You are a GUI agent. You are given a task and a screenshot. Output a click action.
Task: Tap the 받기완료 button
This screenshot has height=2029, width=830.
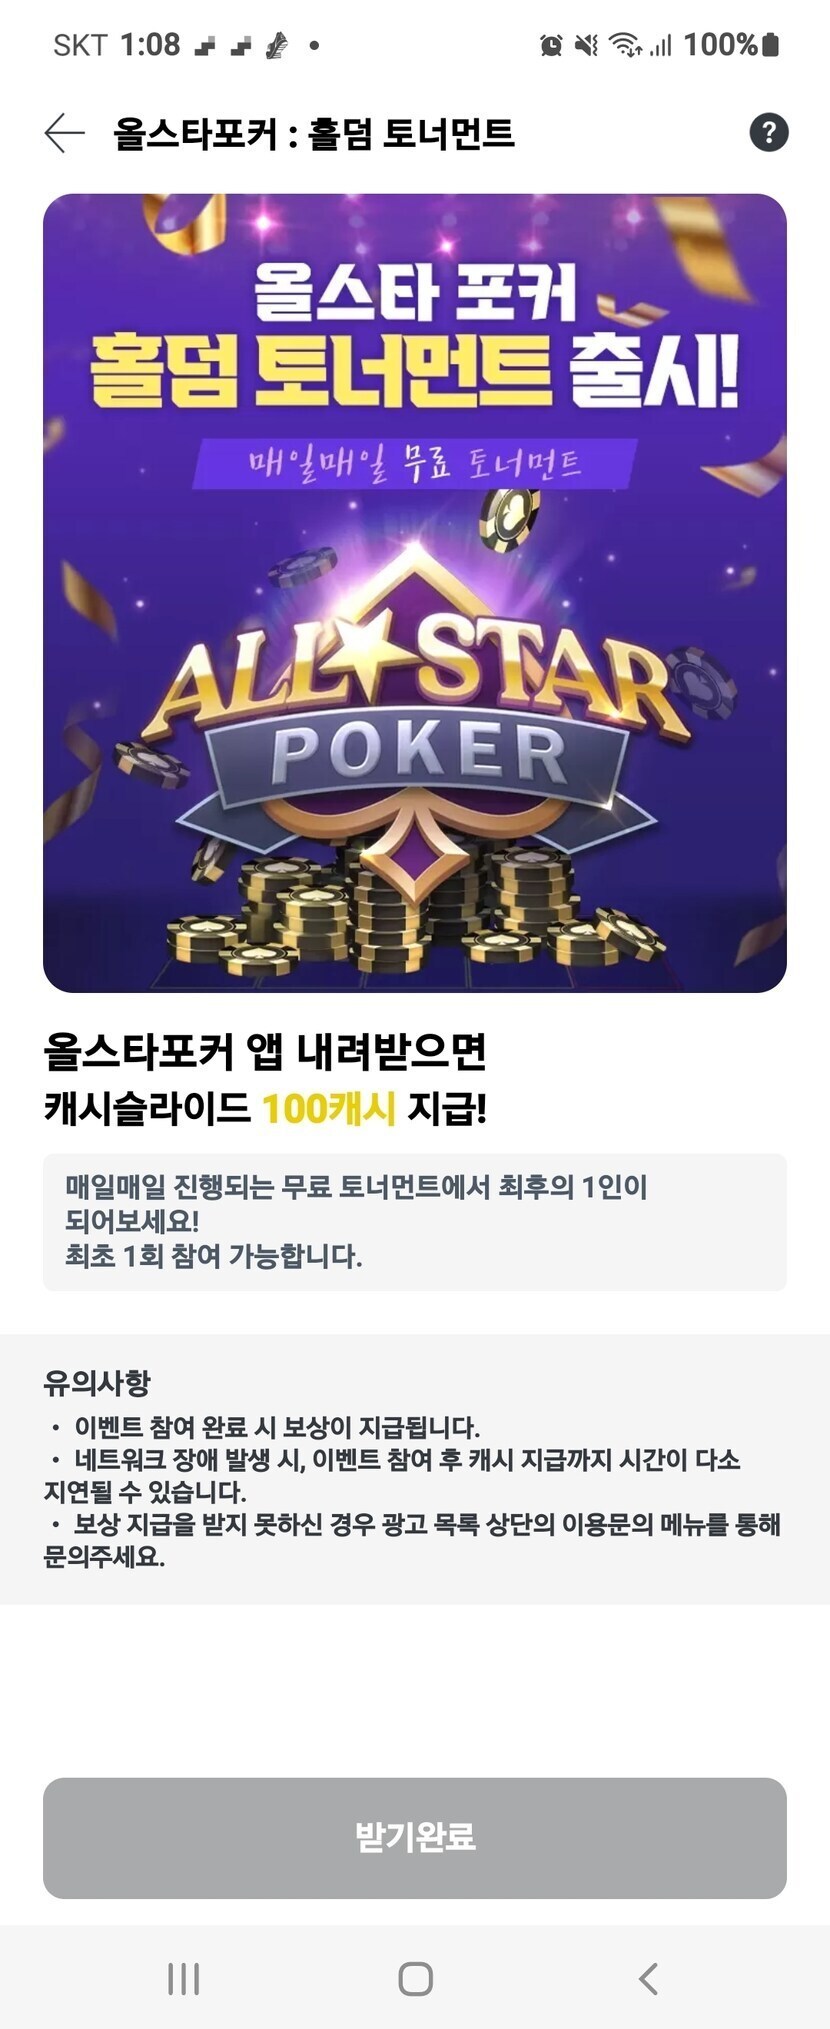pyautogui.click(x=414, y=1838)
